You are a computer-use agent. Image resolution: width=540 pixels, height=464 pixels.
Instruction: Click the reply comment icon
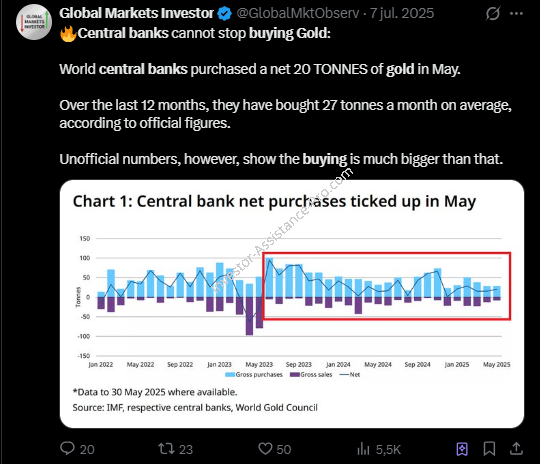67,448
